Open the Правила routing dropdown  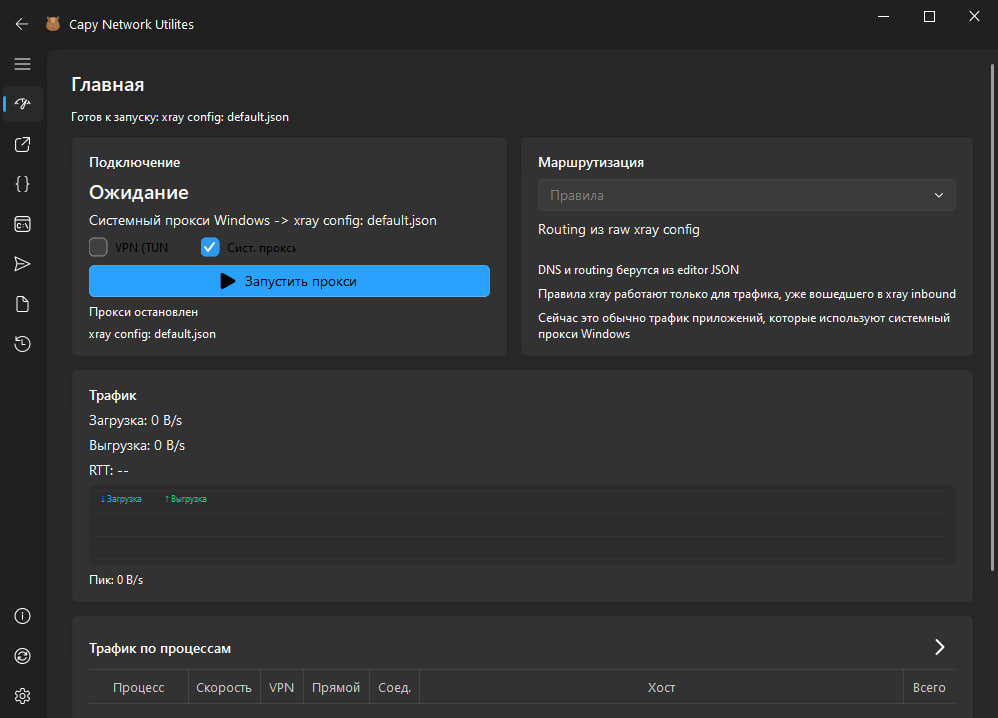(747, 195)
